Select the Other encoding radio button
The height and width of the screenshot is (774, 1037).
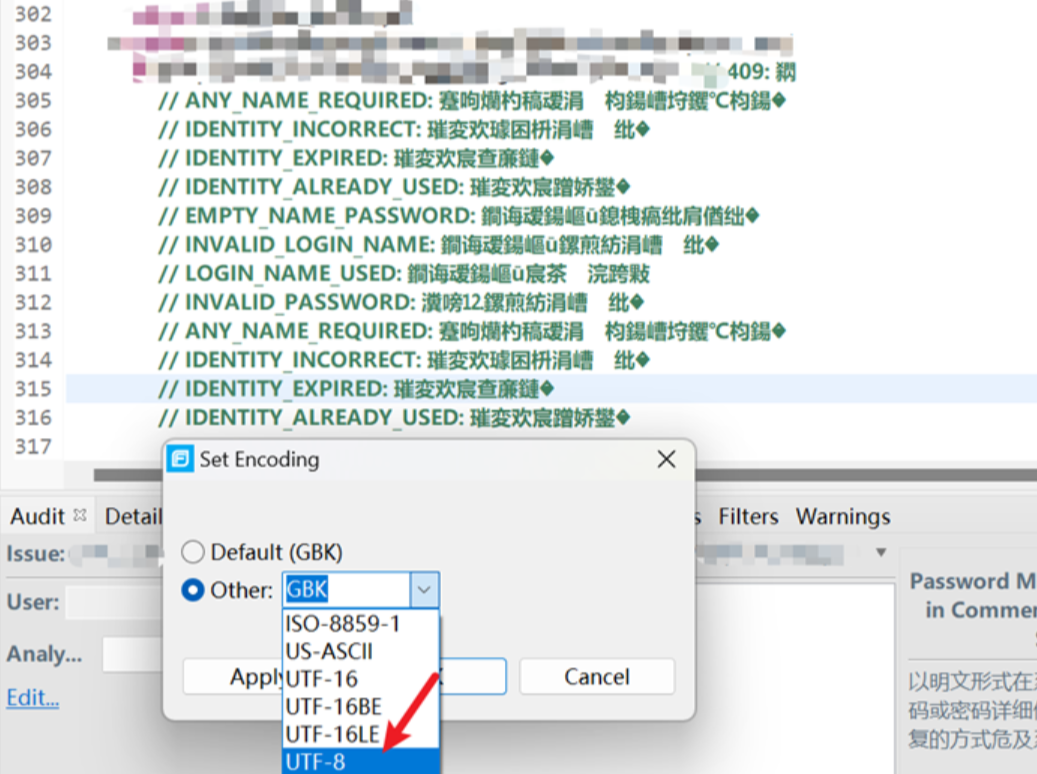(x=192, y=589)
